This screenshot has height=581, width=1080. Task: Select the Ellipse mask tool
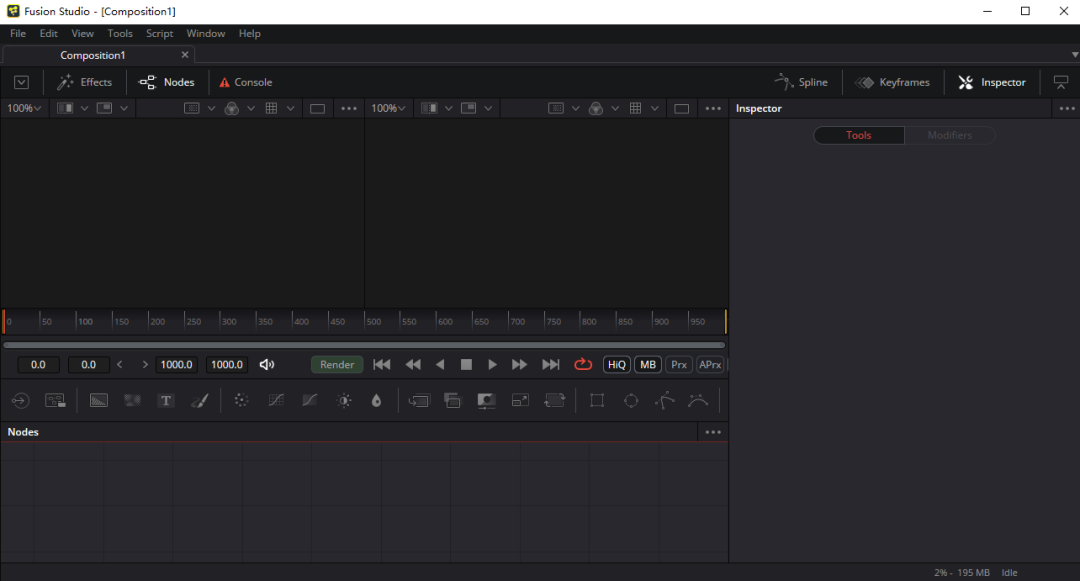[631, 401]
